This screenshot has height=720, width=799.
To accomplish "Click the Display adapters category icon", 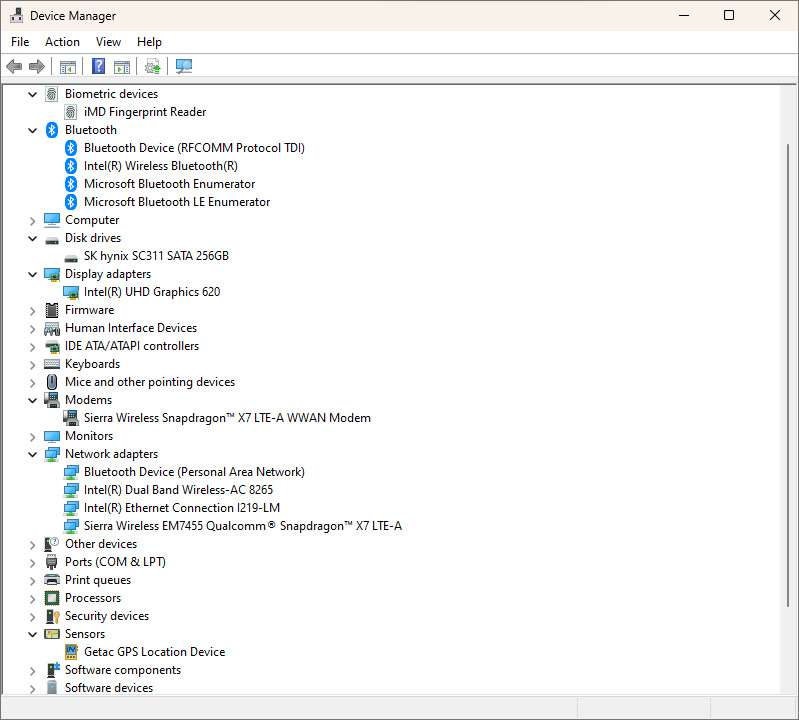I will tap(52, 274).
